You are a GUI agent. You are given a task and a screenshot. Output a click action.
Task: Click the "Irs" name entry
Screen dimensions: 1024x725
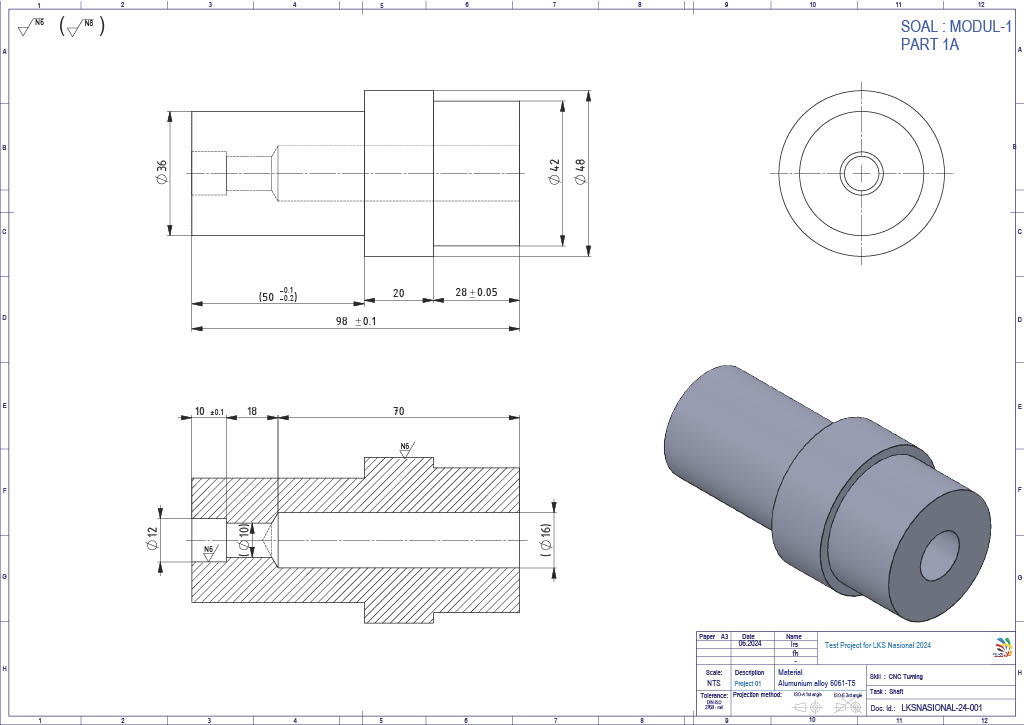[x=795, y=644]
